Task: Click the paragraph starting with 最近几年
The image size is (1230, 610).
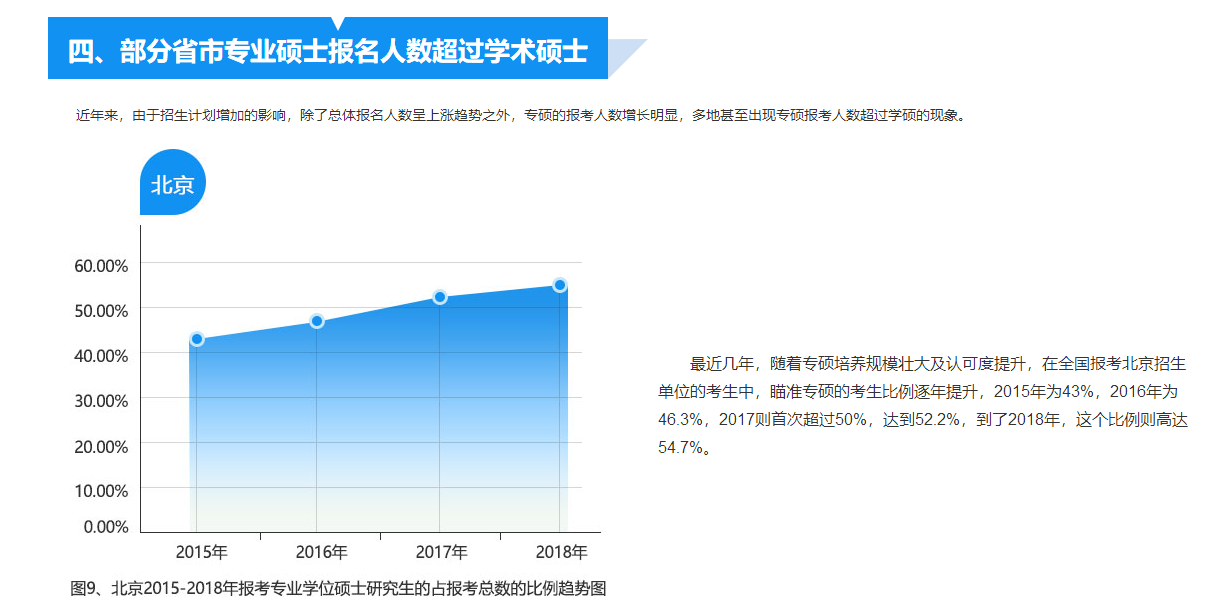Action: 922,405
